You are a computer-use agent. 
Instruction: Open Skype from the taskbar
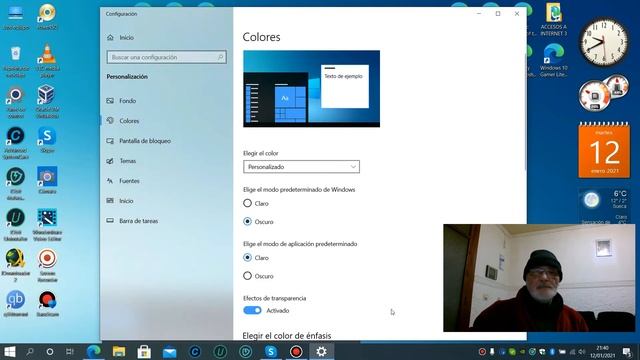tap(271, 351)
